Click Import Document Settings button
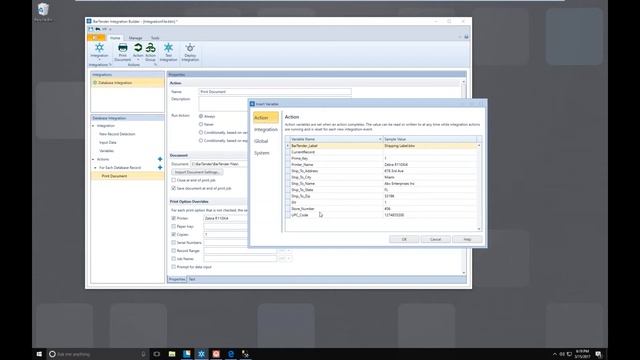640x360 pixels. (x=197, y=172)
